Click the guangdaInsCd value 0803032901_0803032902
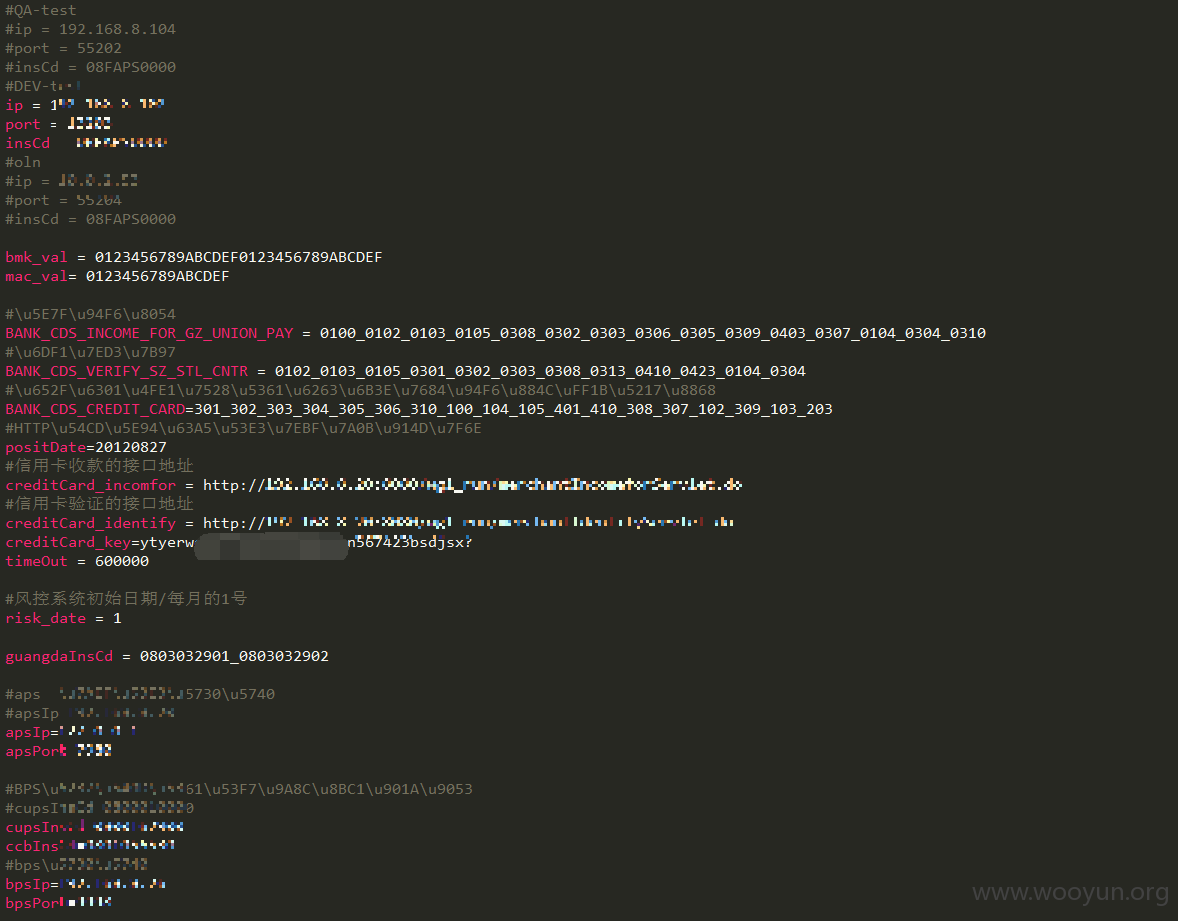 click(234, 657)
